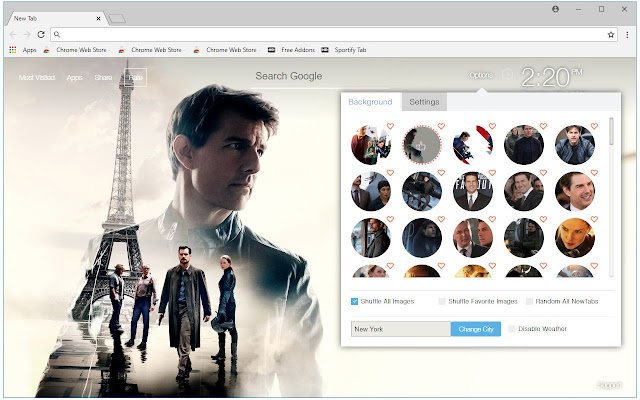
Task: Click the clock icon beside the time
Action: pyautogui.click(x=507, y=74)
